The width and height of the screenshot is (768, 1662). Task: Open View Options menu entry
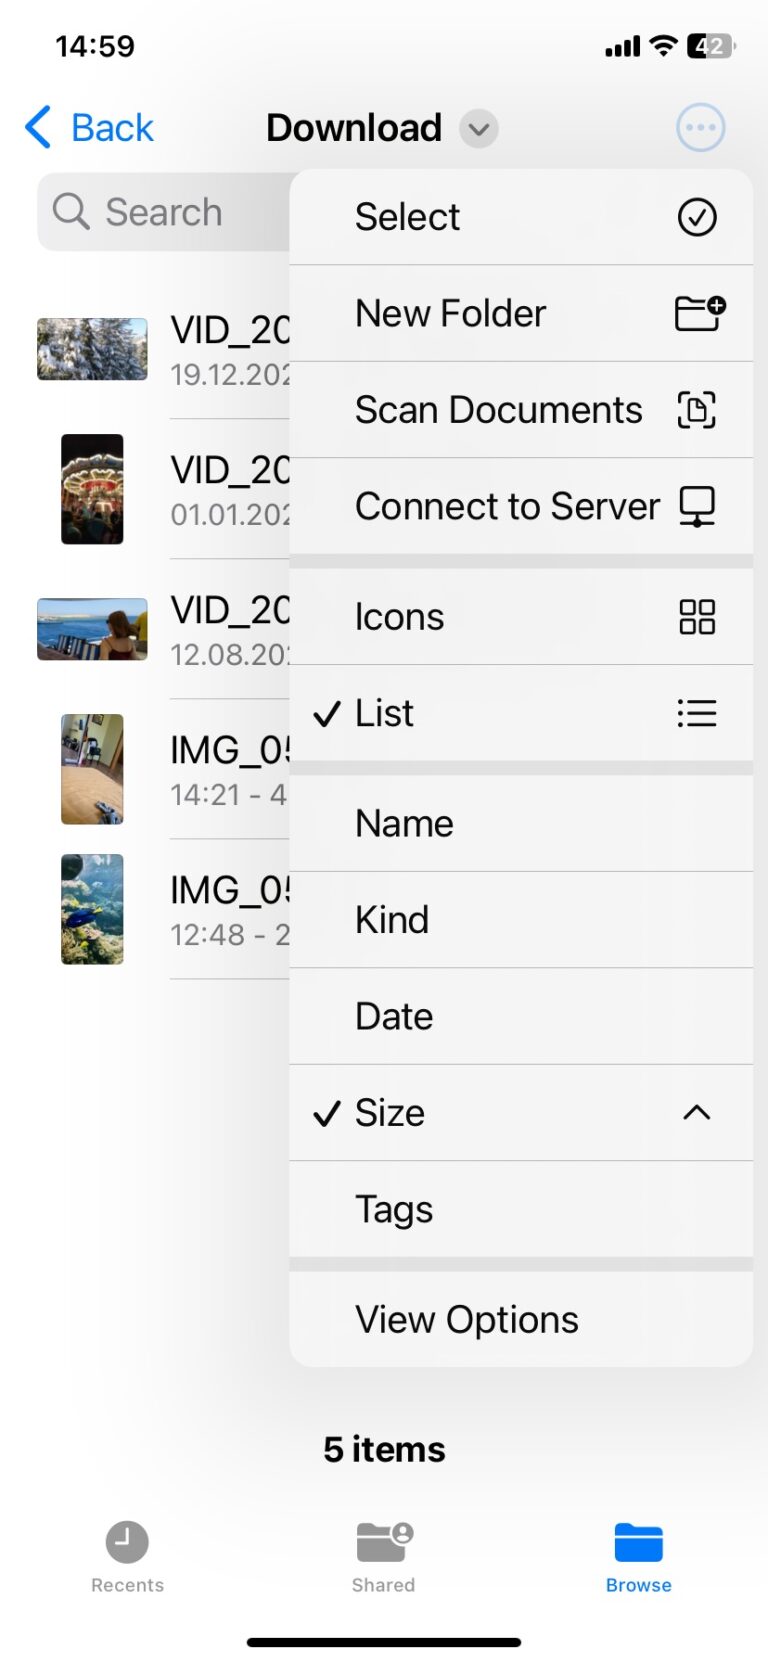466,1319
